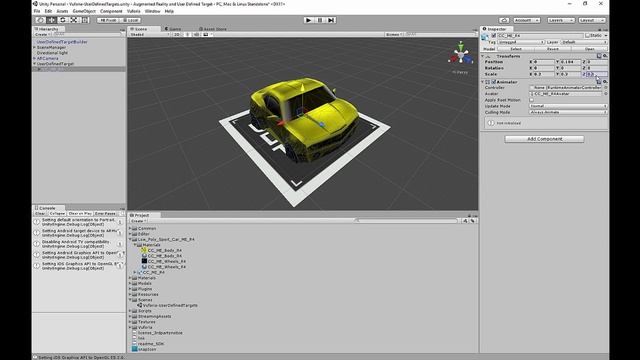The width and height of the screenshot is (640, 360).
Task: Collapse the Transform component
Action: 482,56
